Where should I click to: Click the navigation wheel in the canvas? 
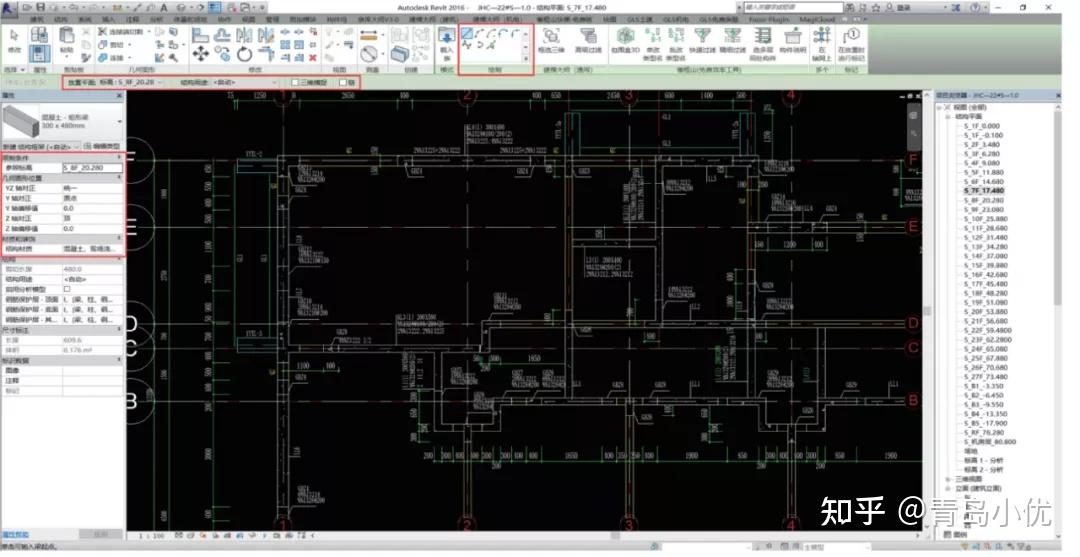(913, 114)
